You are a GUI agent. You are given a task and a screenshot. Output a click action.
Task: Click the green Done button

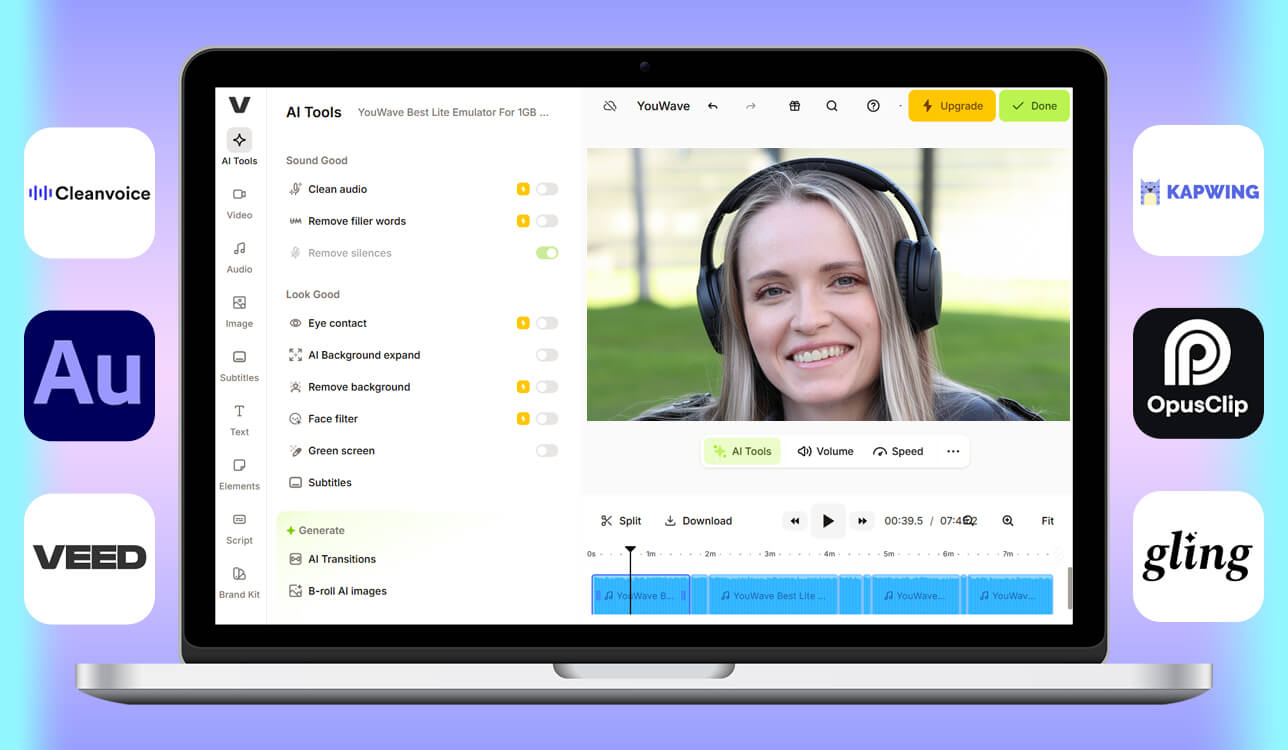click(1034, 106)
